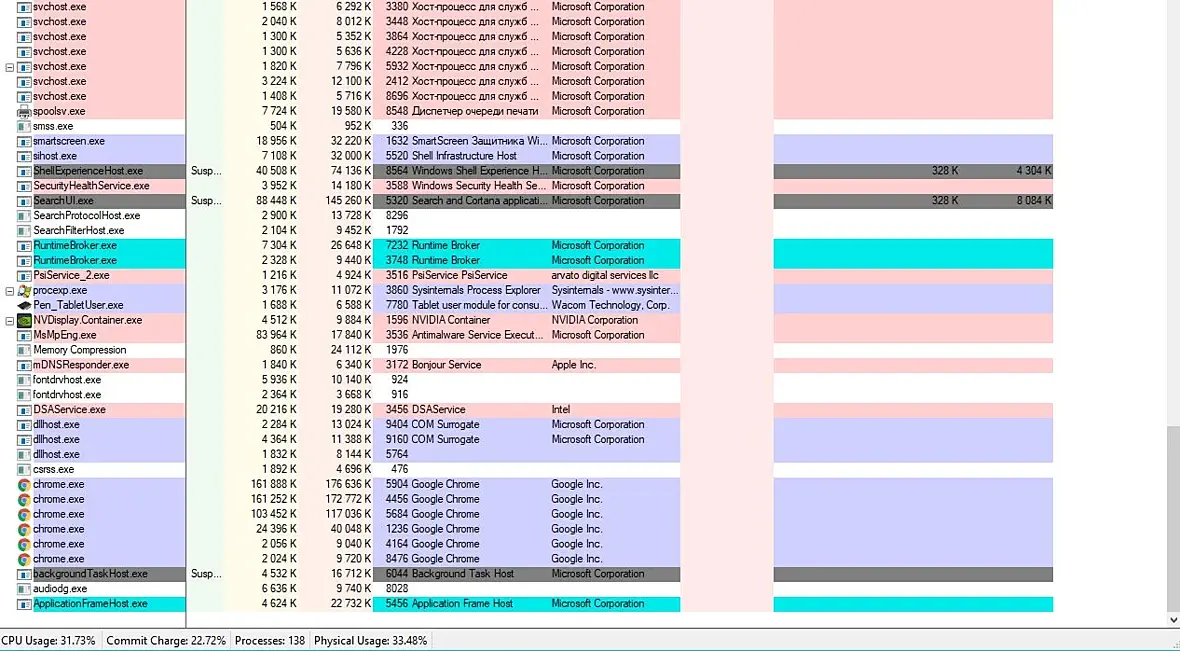Click the DSAService.exe process icon
This screenshot has height=651, width=1180.
point(24,410)
